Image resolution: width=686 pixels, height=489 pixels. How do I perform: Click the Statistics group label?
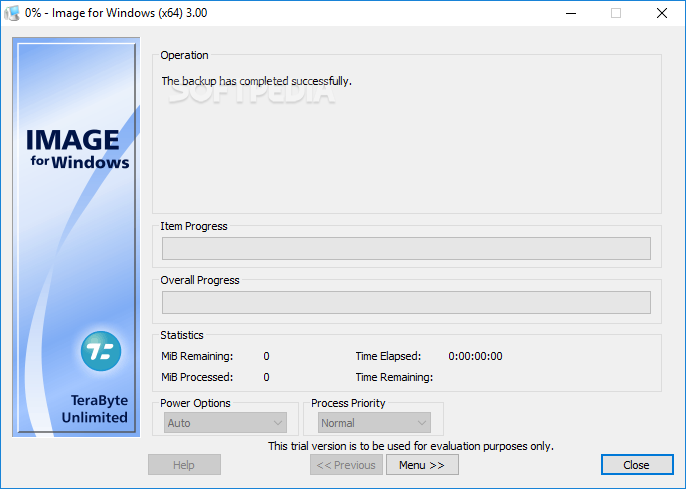pyautogui.click(x=182, y=335)
